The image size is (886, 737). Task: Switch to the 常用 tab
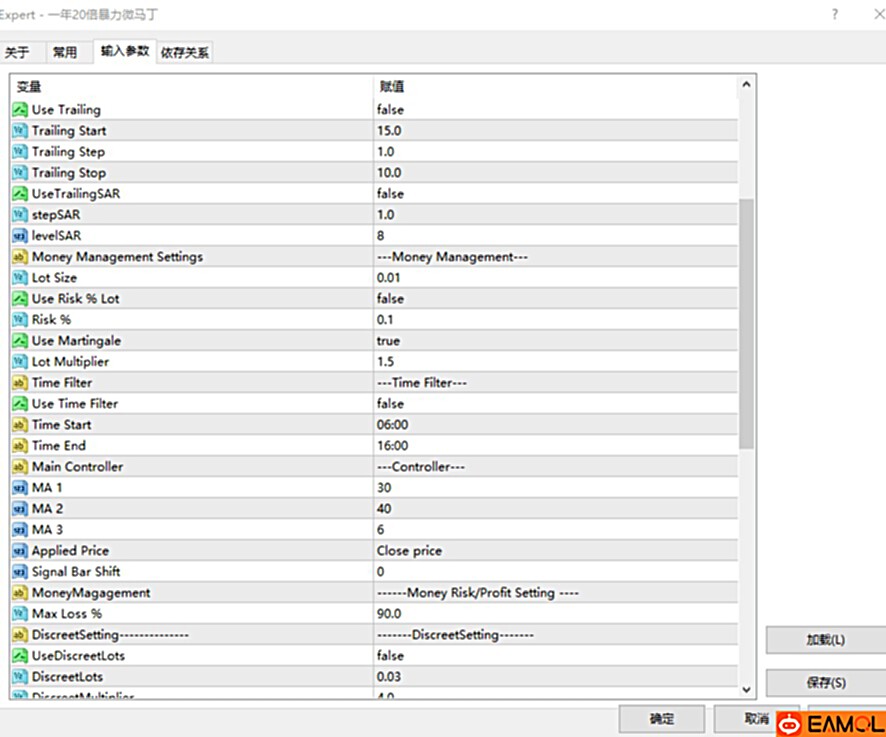click(x=65, y=53)
